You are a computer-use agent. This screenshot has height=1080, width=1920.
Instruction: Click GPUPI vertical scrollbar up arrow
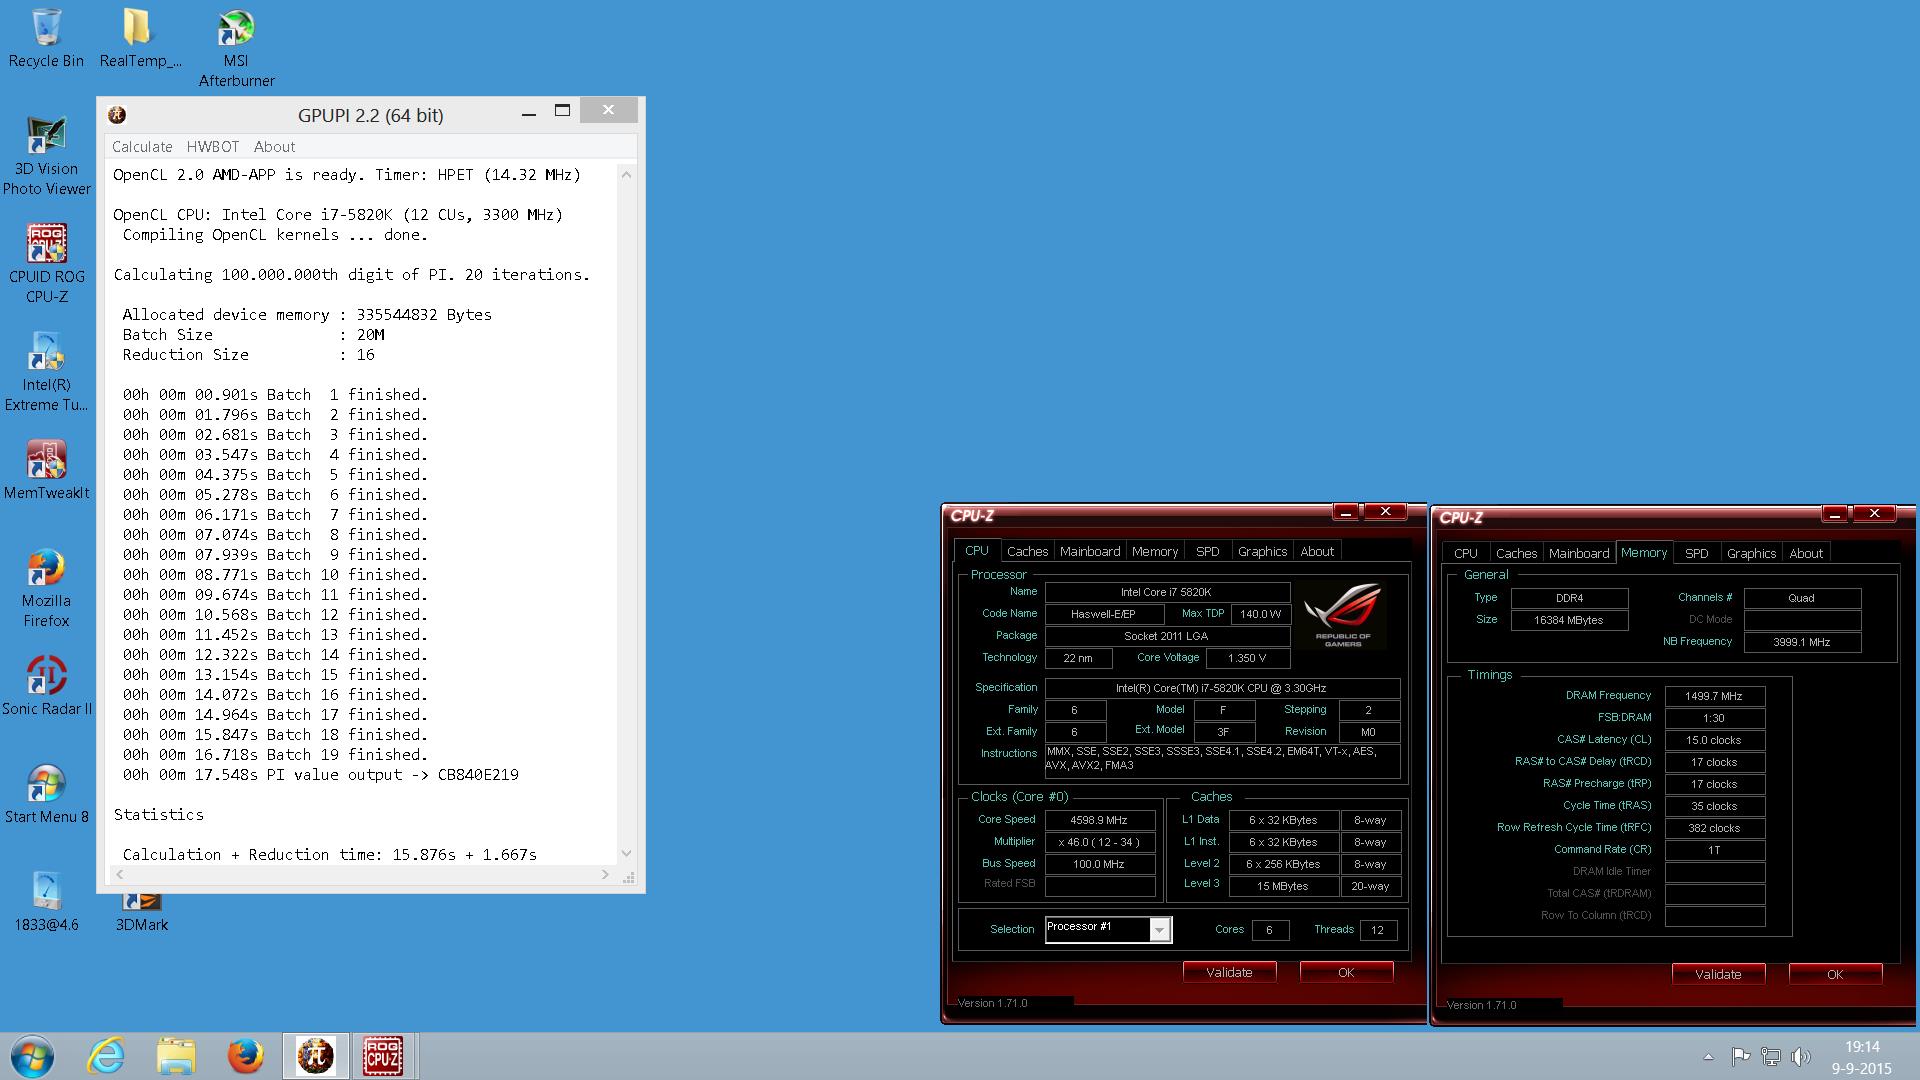click(627, 175)
